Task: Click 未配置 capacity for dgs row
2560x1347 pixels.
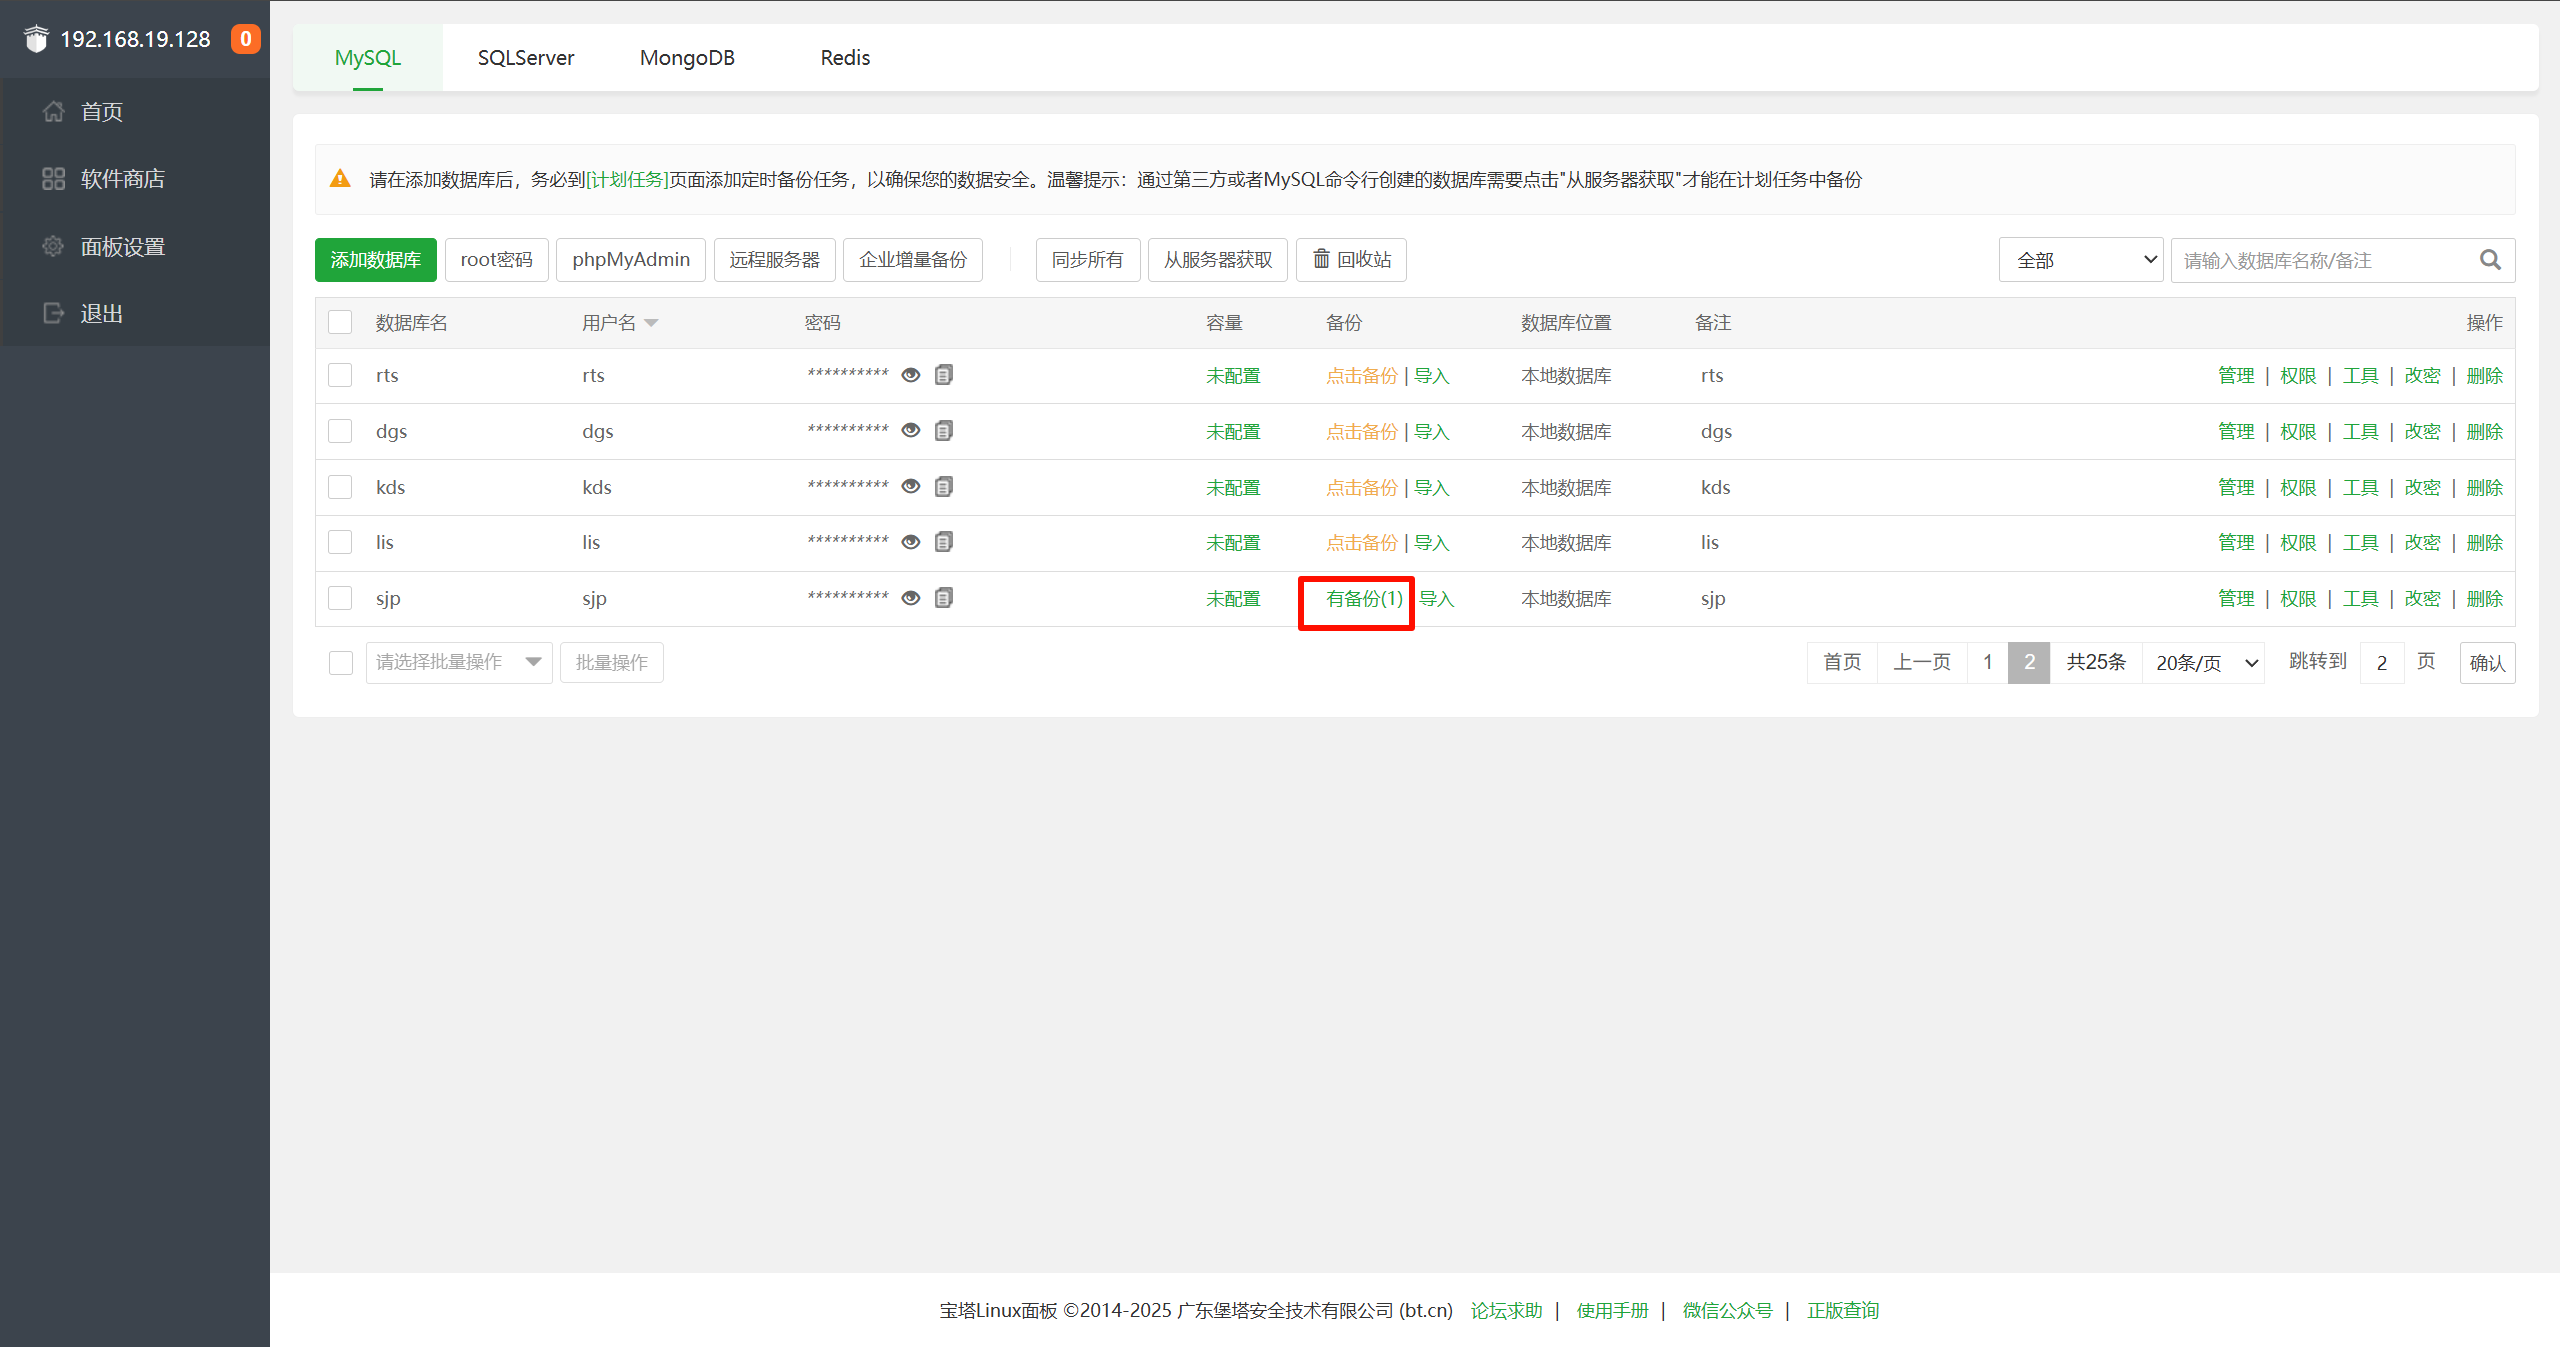Action: pyautogui.click(x=1233, y=432)
